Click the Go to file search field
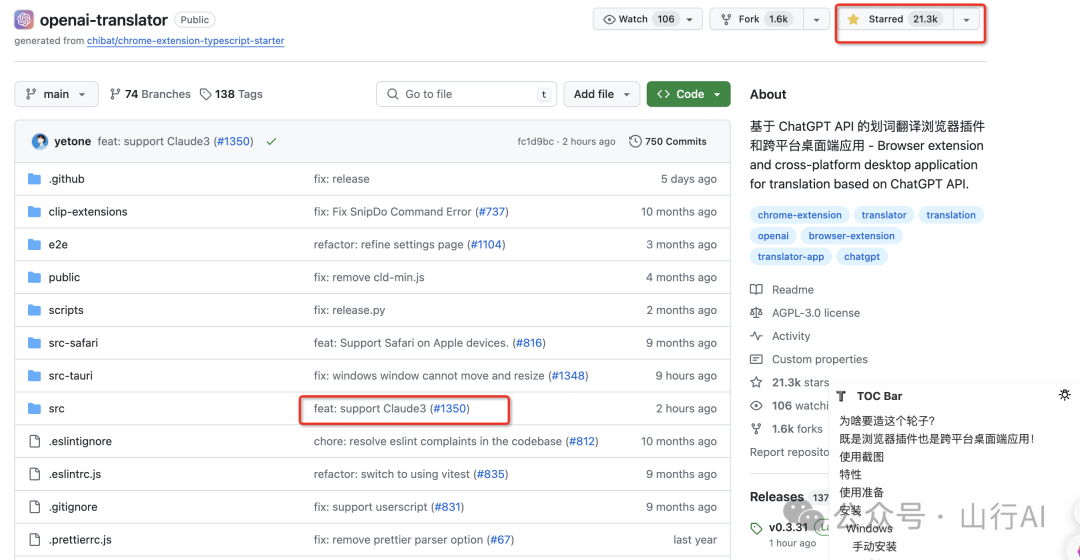1080x560 pixels. (x=465, y=94)
